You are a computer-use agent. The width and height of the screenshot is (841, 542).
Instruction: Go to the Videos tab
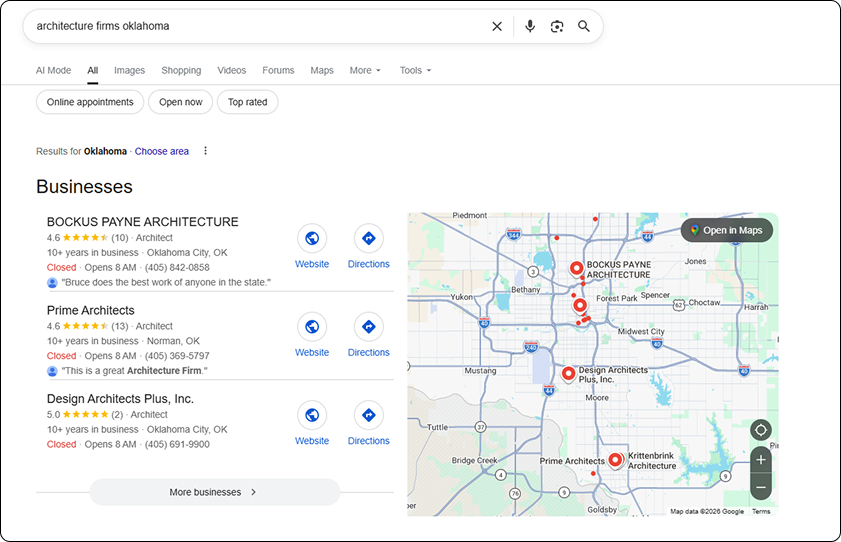pos(232,70)
